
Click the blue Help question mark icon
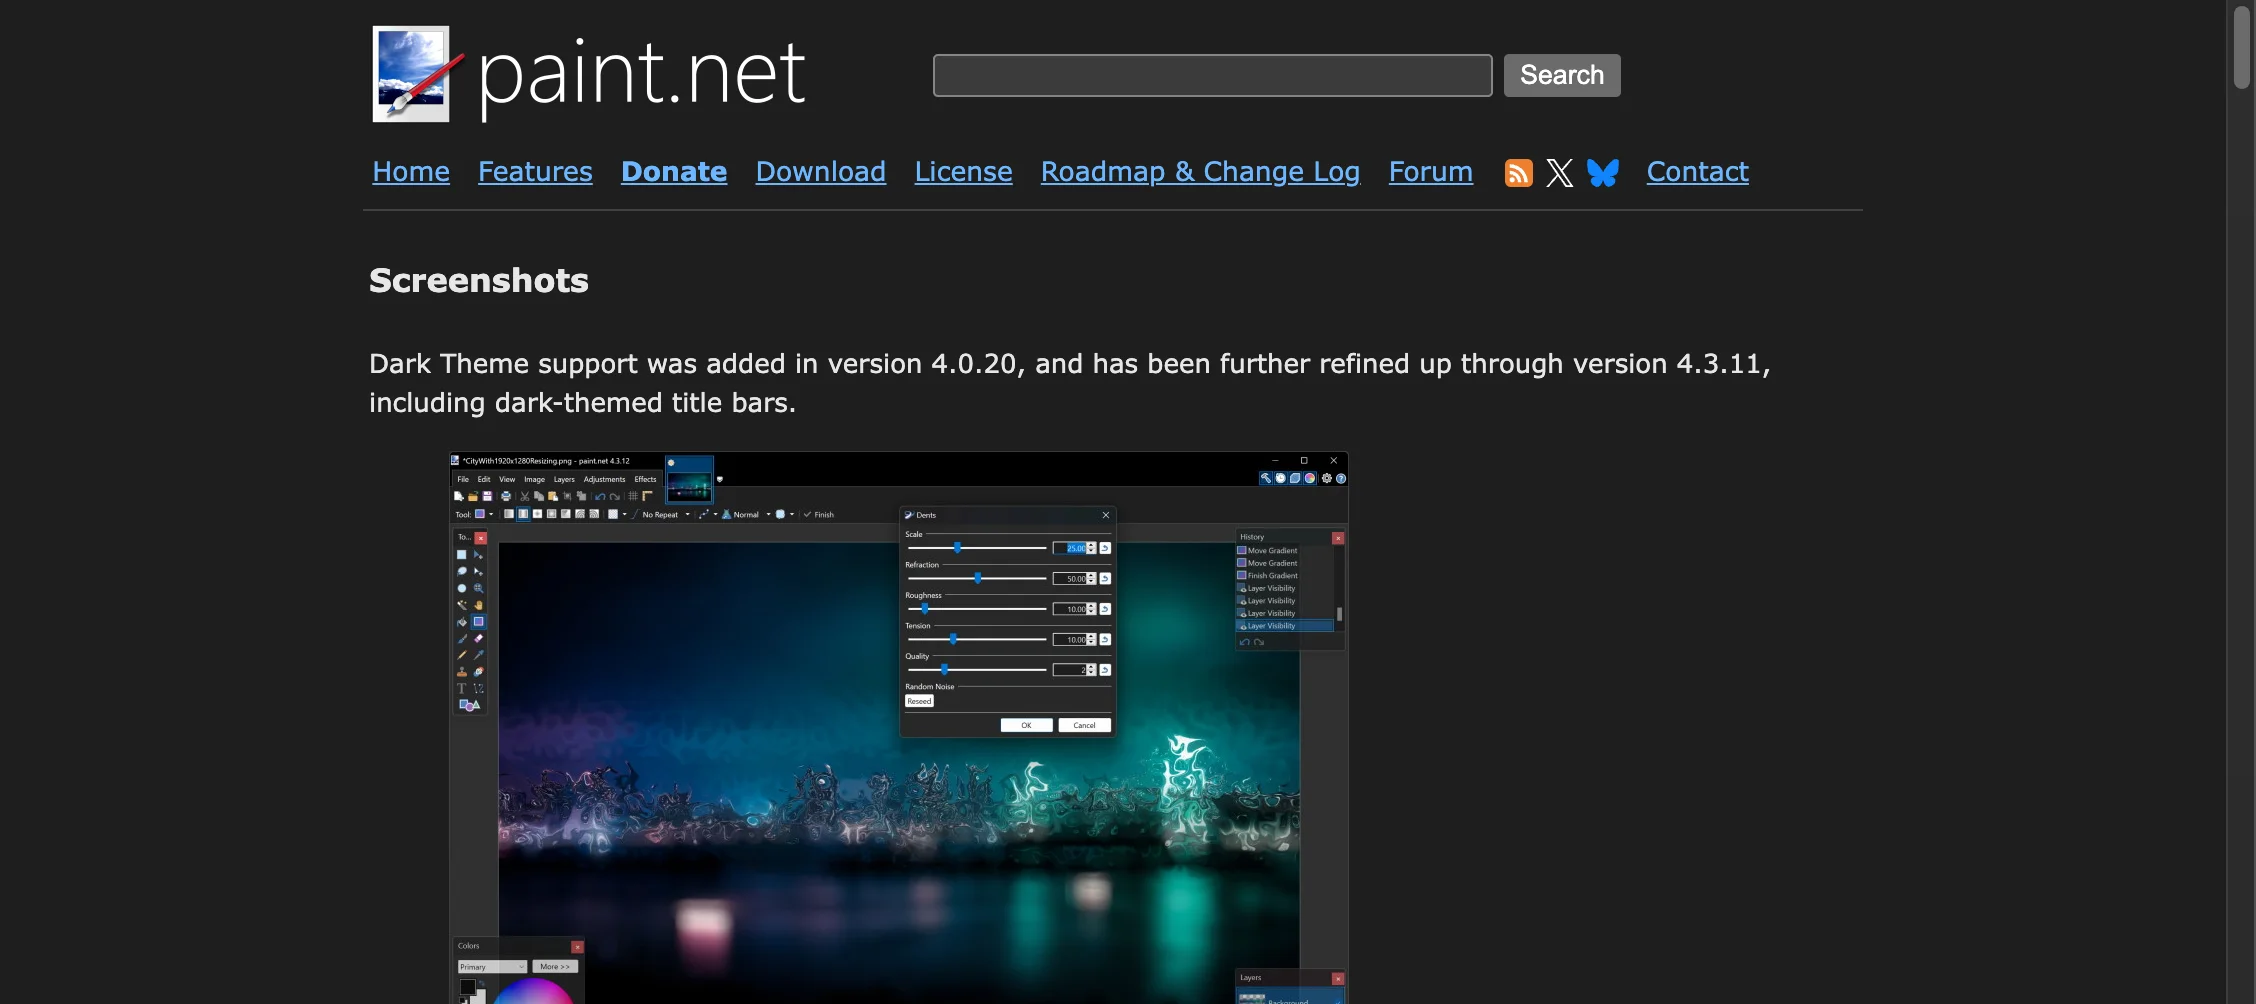[x=1341, y=478]
